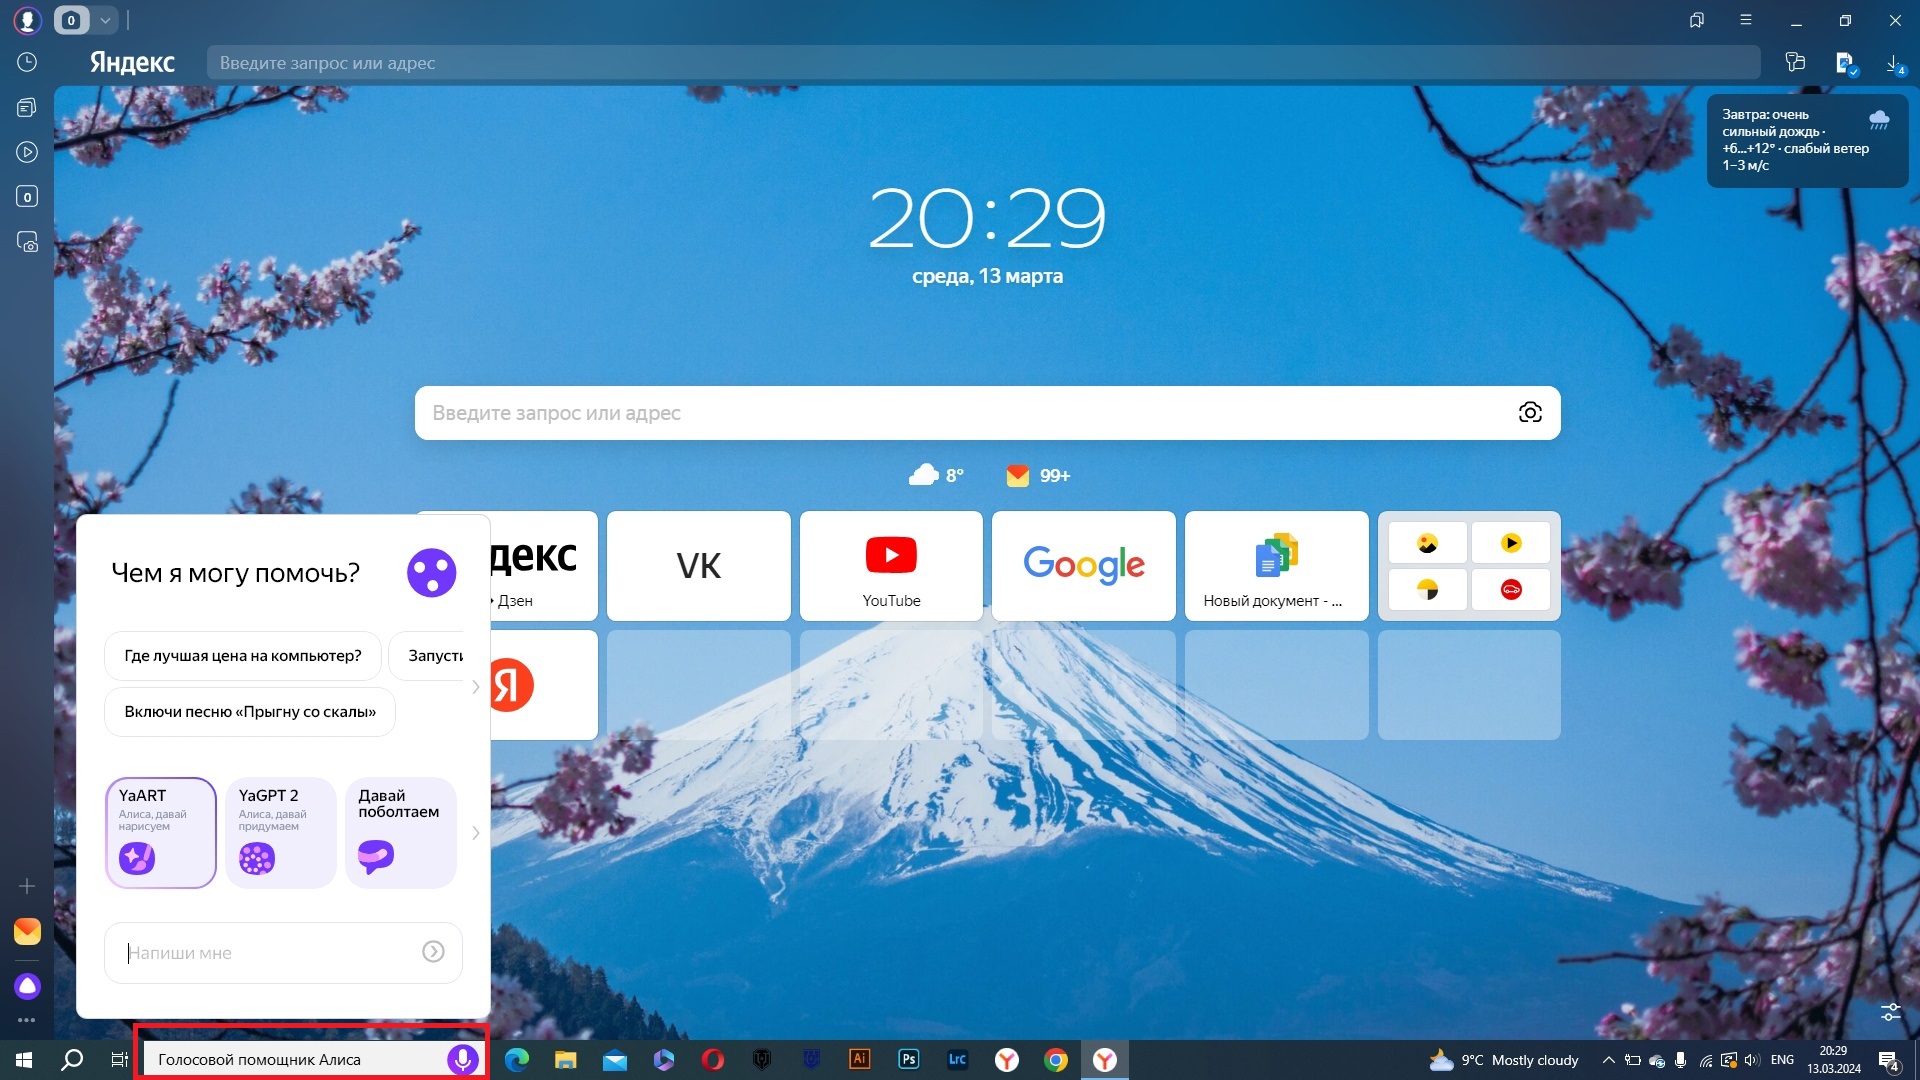1920x1080 pixels.
Task: Show more suggestions with the upper right chevron
Action: (x=476, y=687)
